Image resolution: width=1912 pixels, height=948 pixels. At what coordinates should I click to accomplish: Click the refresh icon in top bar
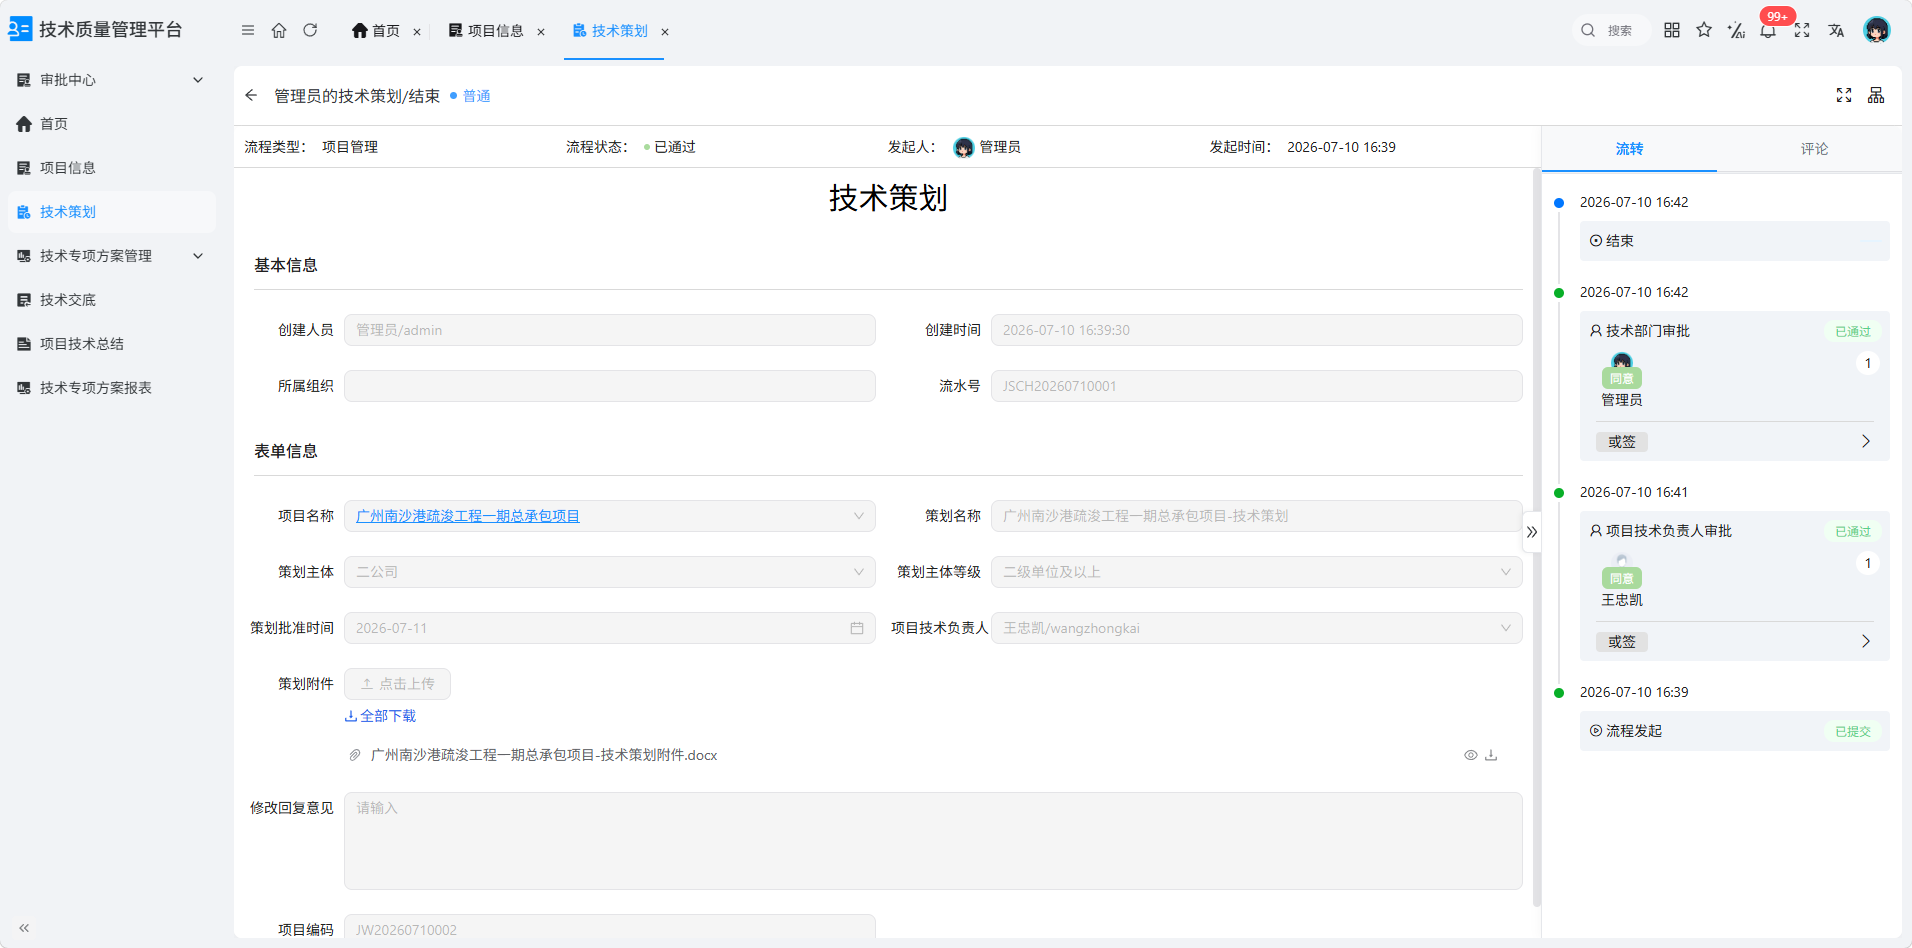click(310, 30)
